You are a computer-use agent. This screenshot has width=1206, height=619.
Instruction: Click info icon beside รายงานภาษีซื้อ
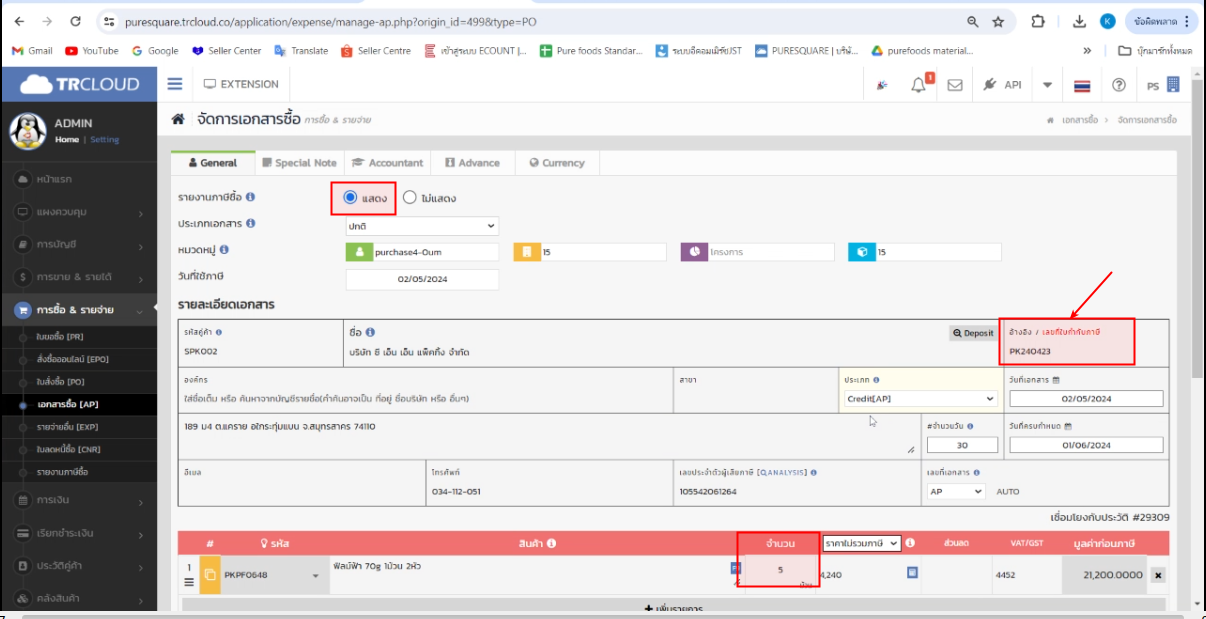pos(250,197)
